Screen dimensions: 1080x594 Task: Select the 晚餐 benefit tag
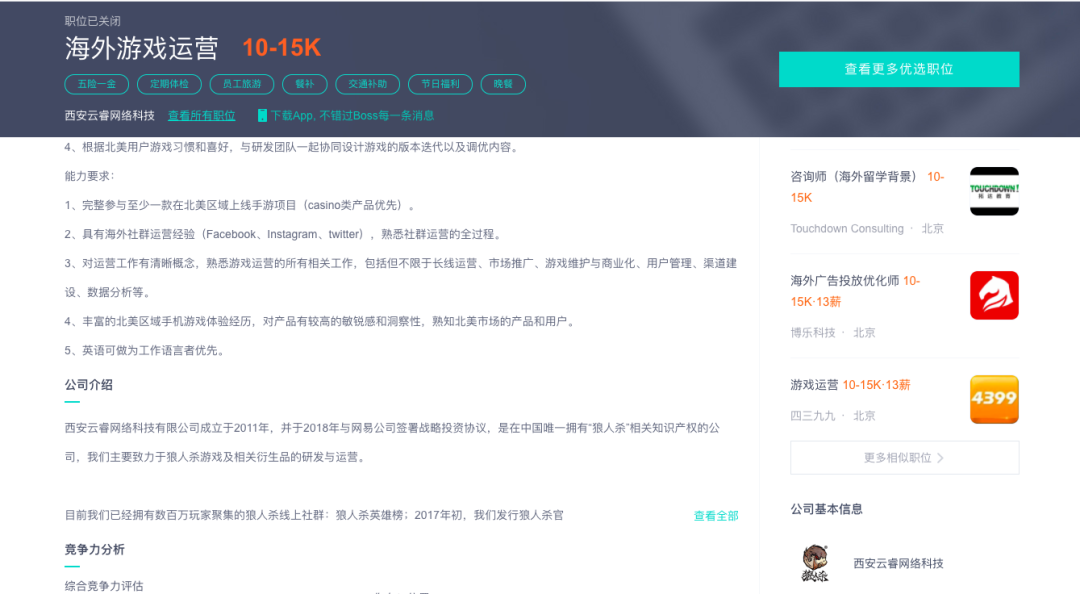[503, 84]
